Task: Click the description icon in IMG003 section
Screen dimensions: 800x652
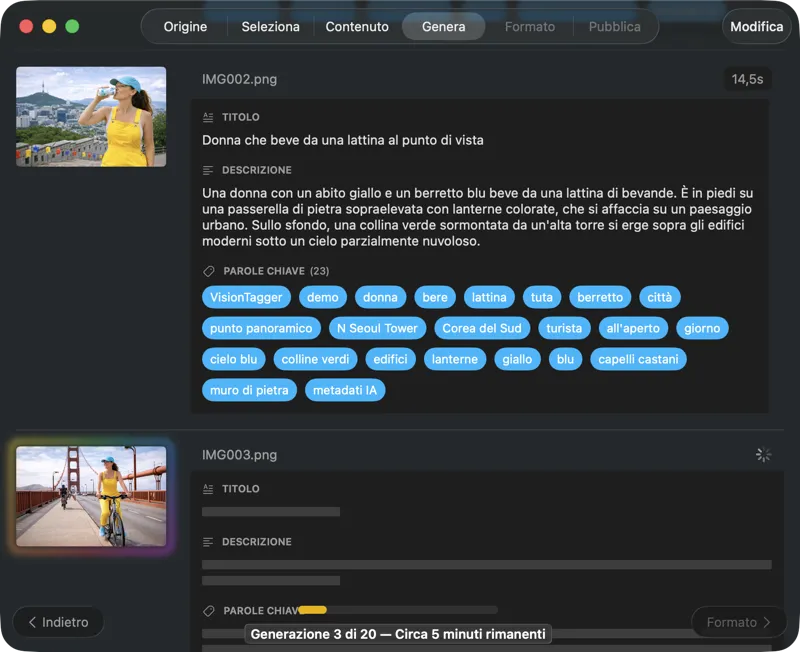Action: pyautogui.click(x=208, y=542)
